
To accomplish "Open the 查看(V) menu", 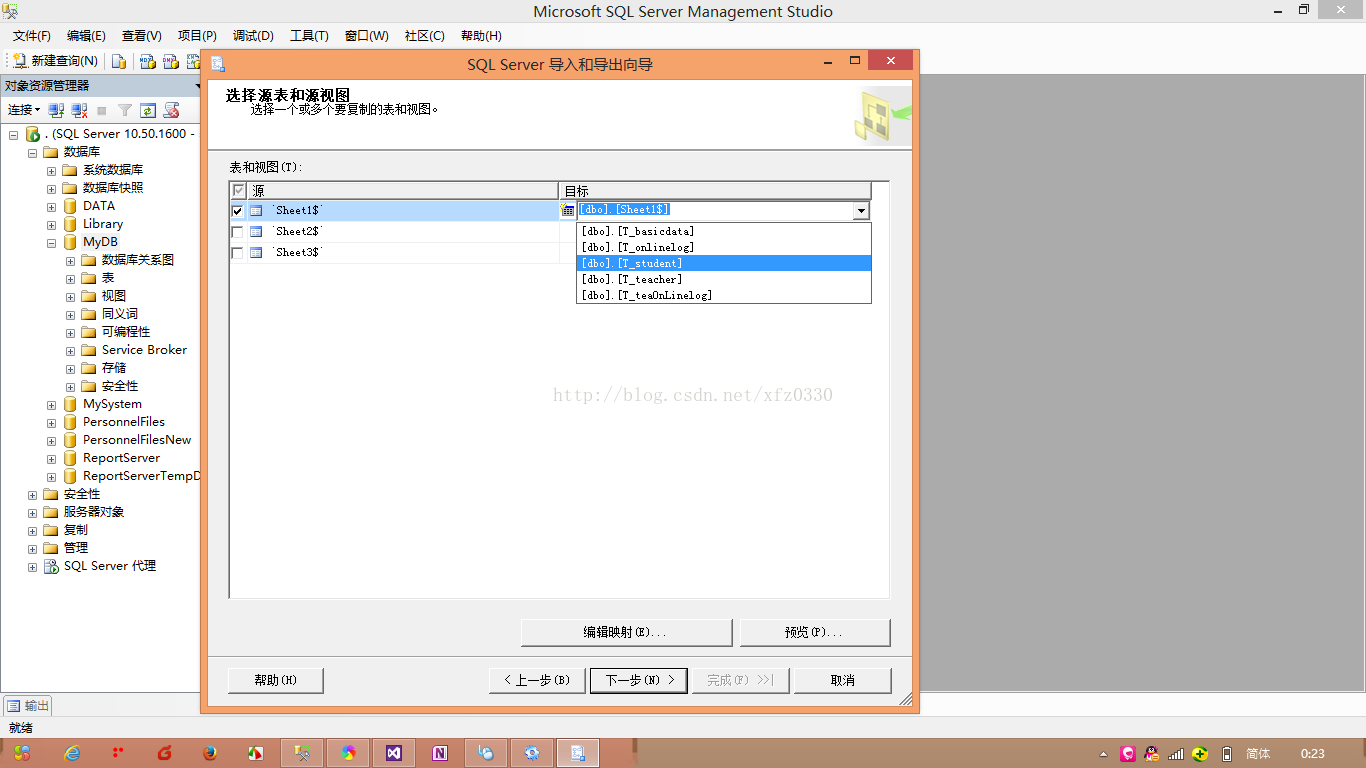I will pos(142,36).
